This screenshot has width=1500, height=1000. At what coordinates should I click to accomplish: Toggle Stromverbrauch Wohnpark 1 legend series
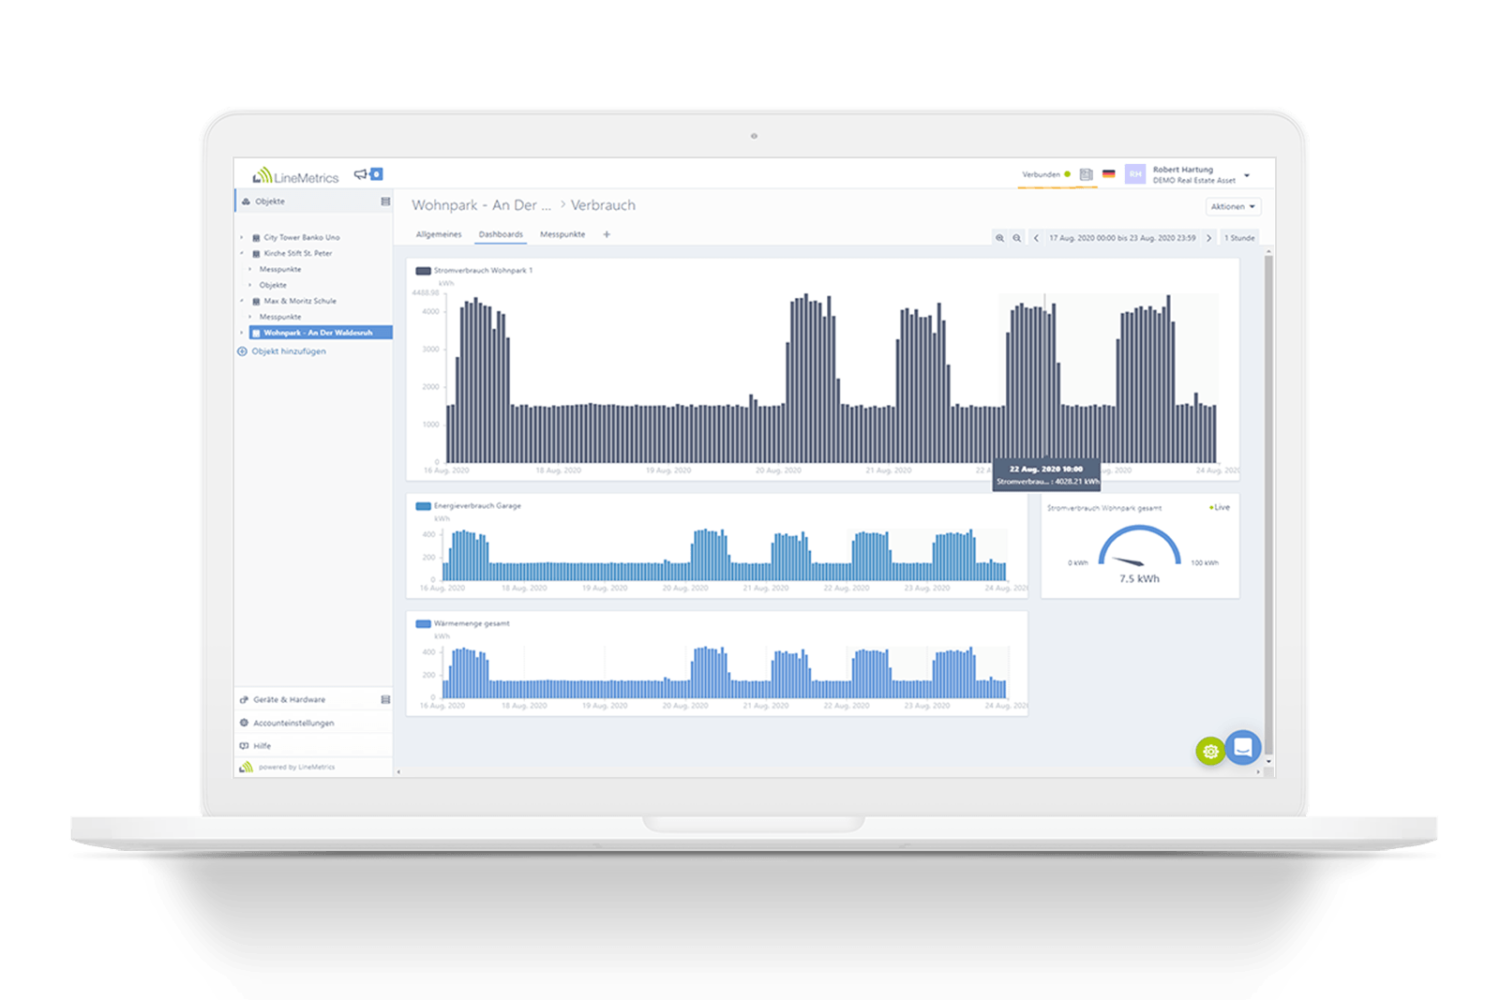point(423,271)
